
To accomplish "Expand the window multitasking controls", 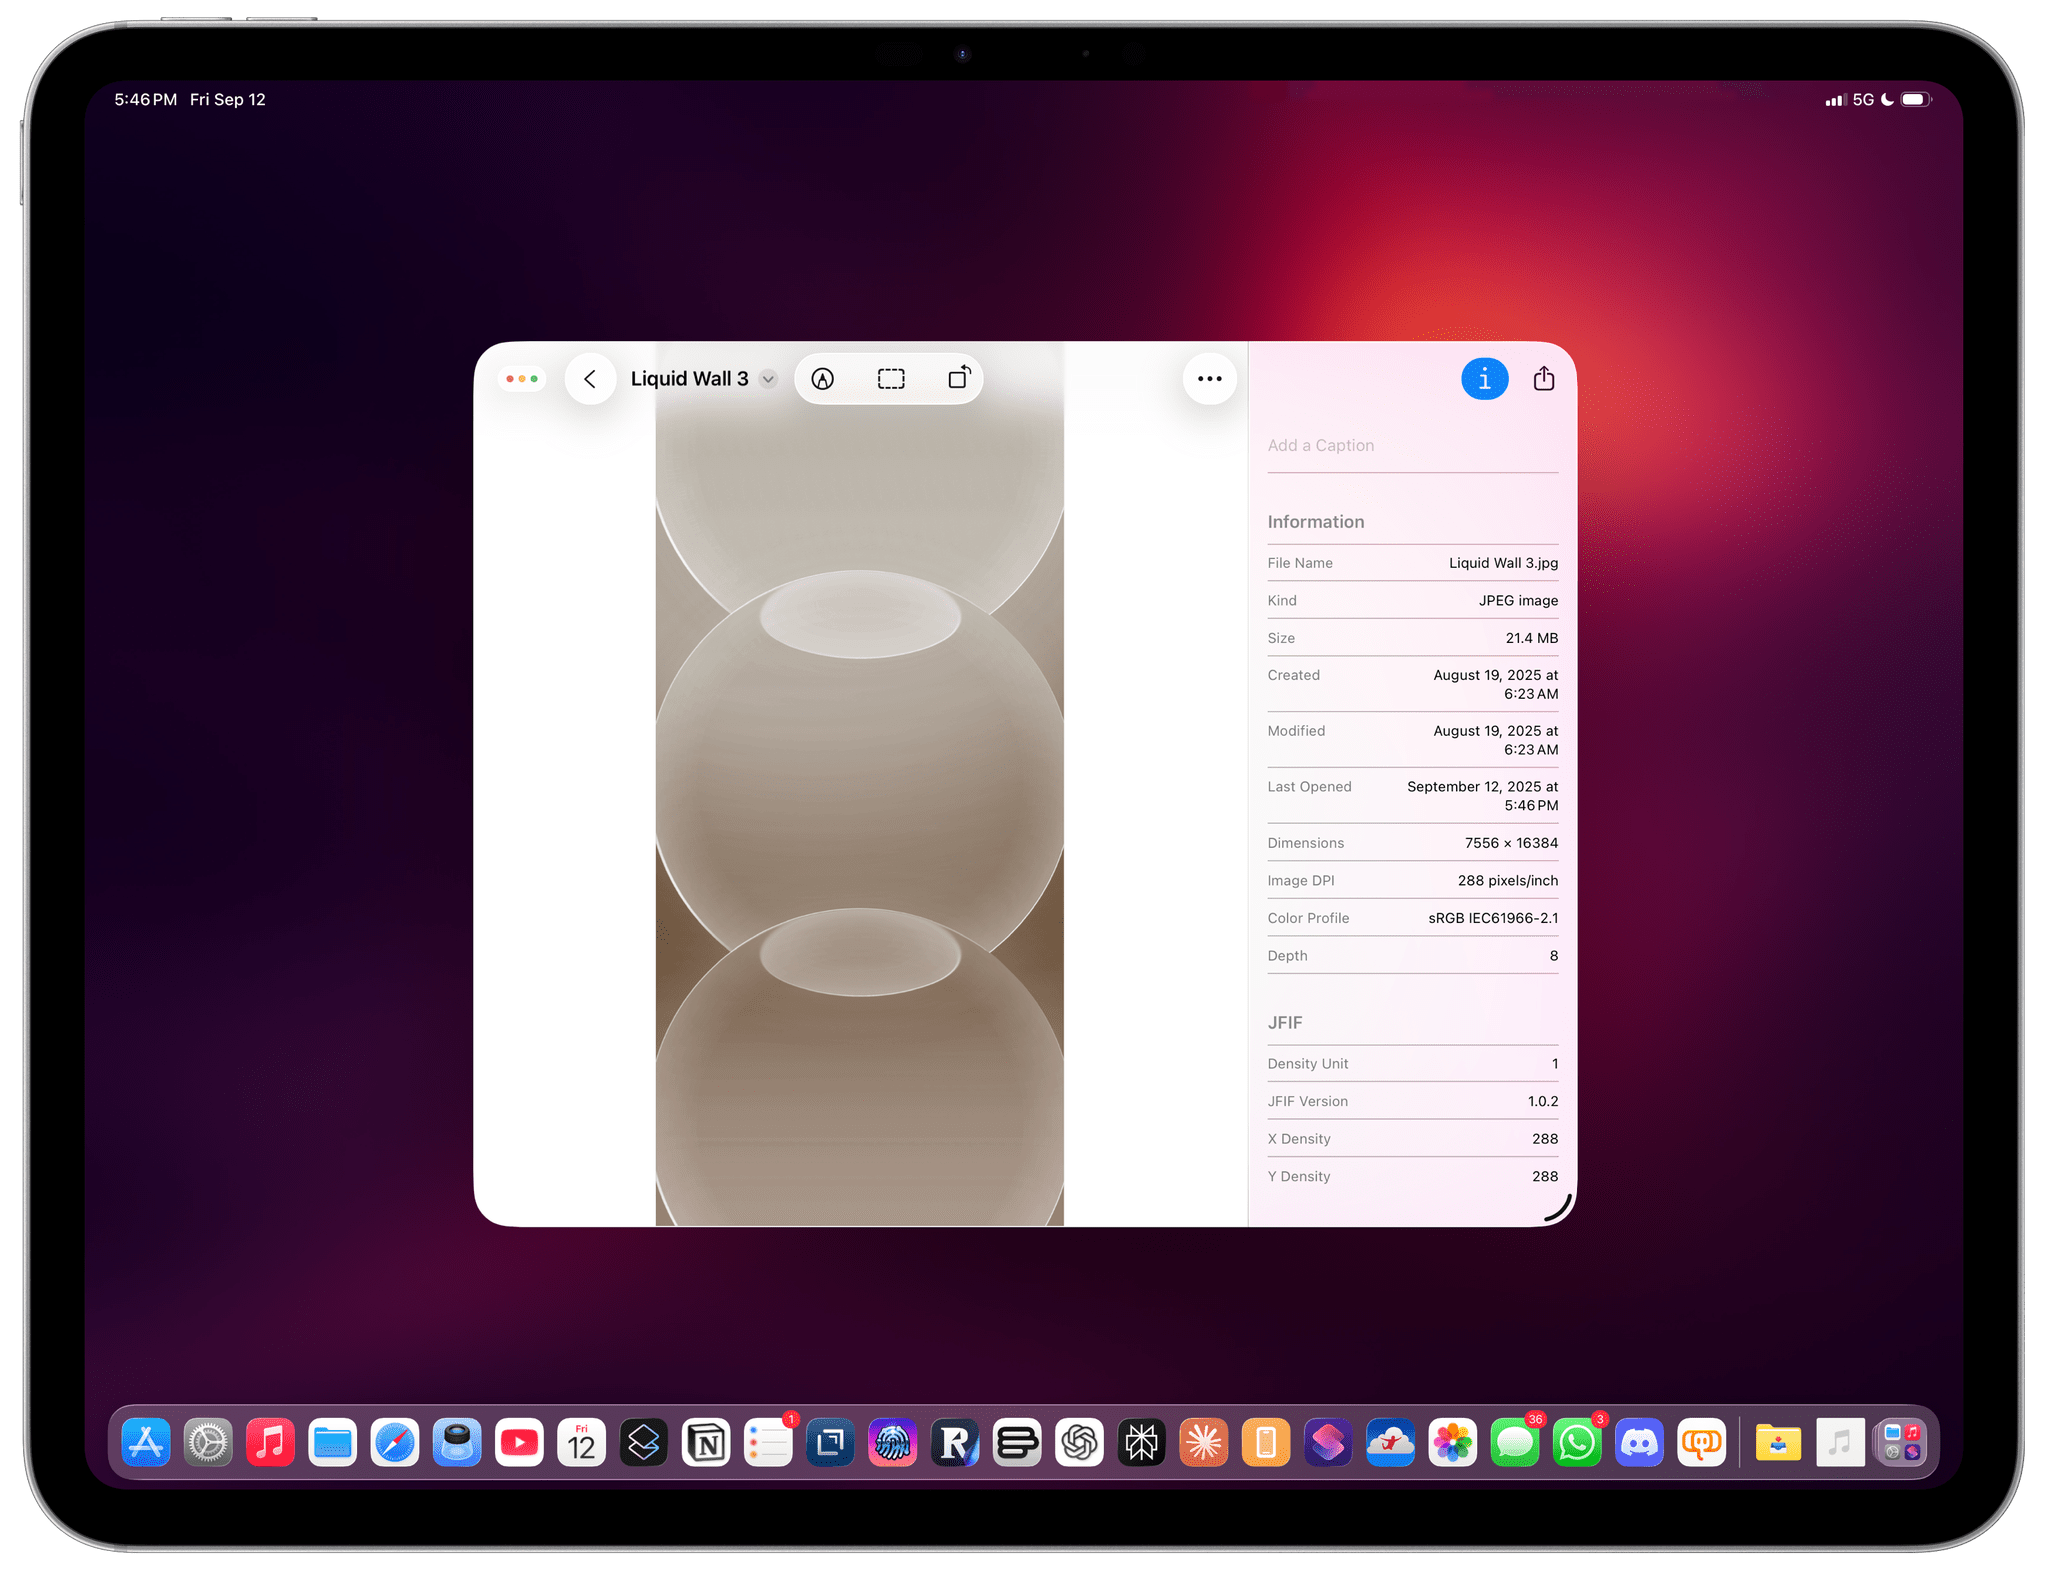I will tap(521, 379).
